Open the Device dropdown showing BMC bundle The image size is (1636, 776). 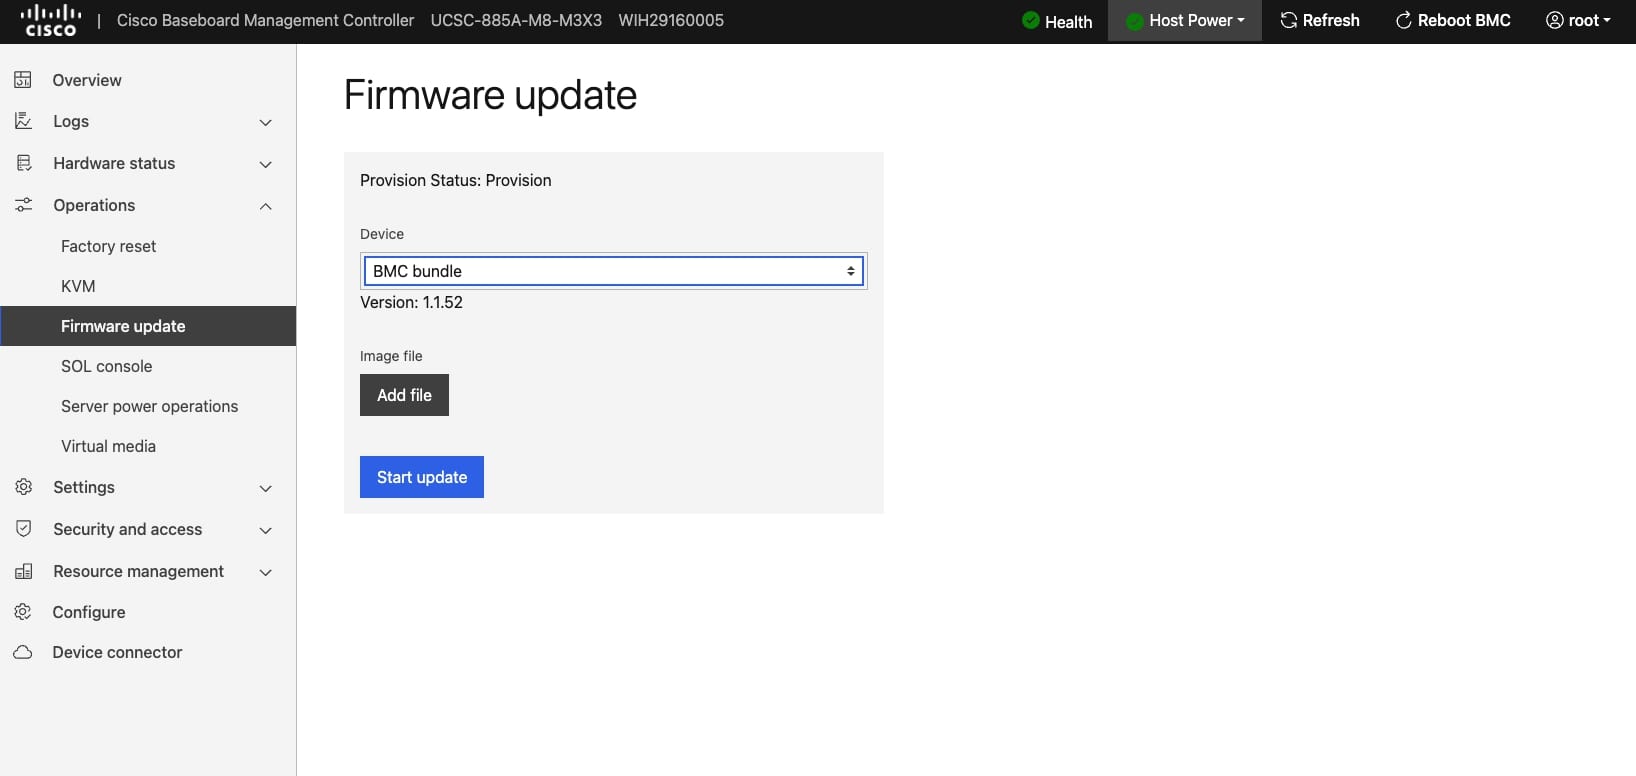point(614,271)
